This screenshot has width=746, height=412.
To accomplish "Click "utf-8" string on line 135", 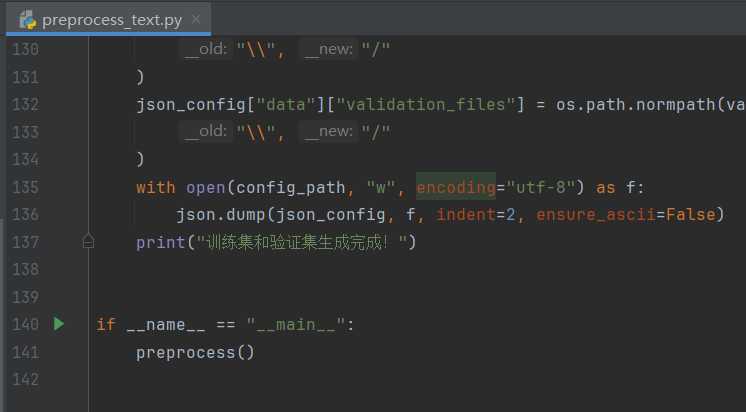I will [x=540, y=187].
